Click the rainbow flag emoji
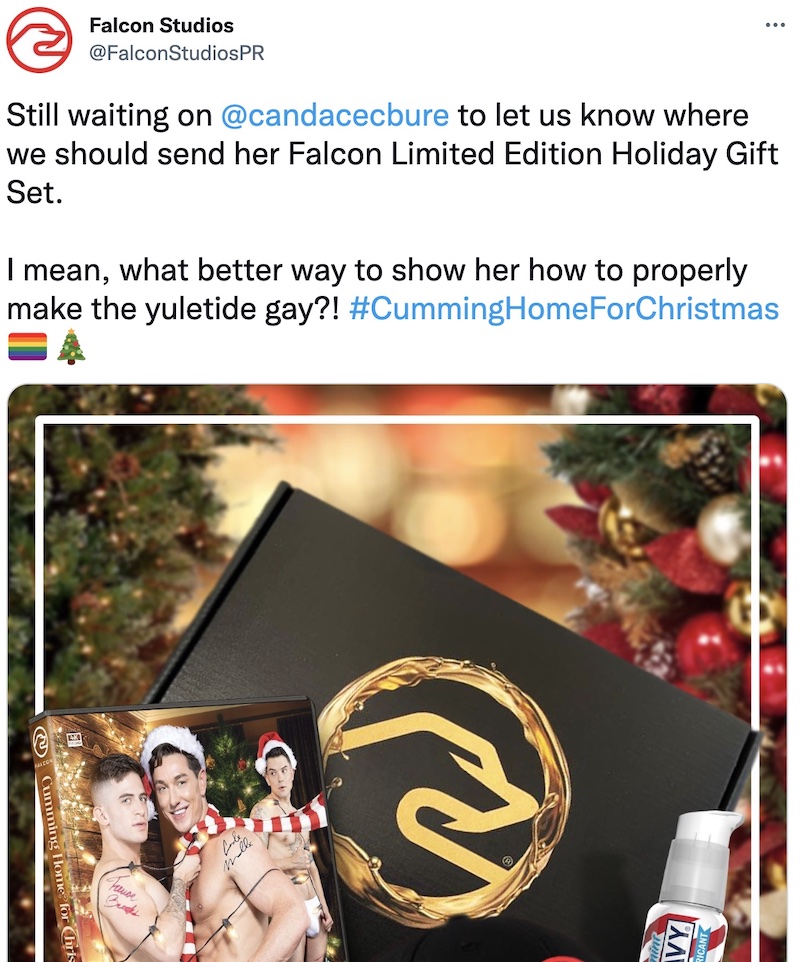800x962 pixels. 28,346
